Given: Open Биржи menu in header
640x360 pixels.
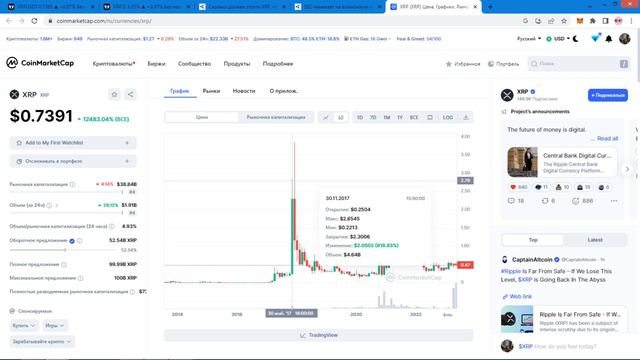Looking at the screenshot, I should click(x=156, y=64).
